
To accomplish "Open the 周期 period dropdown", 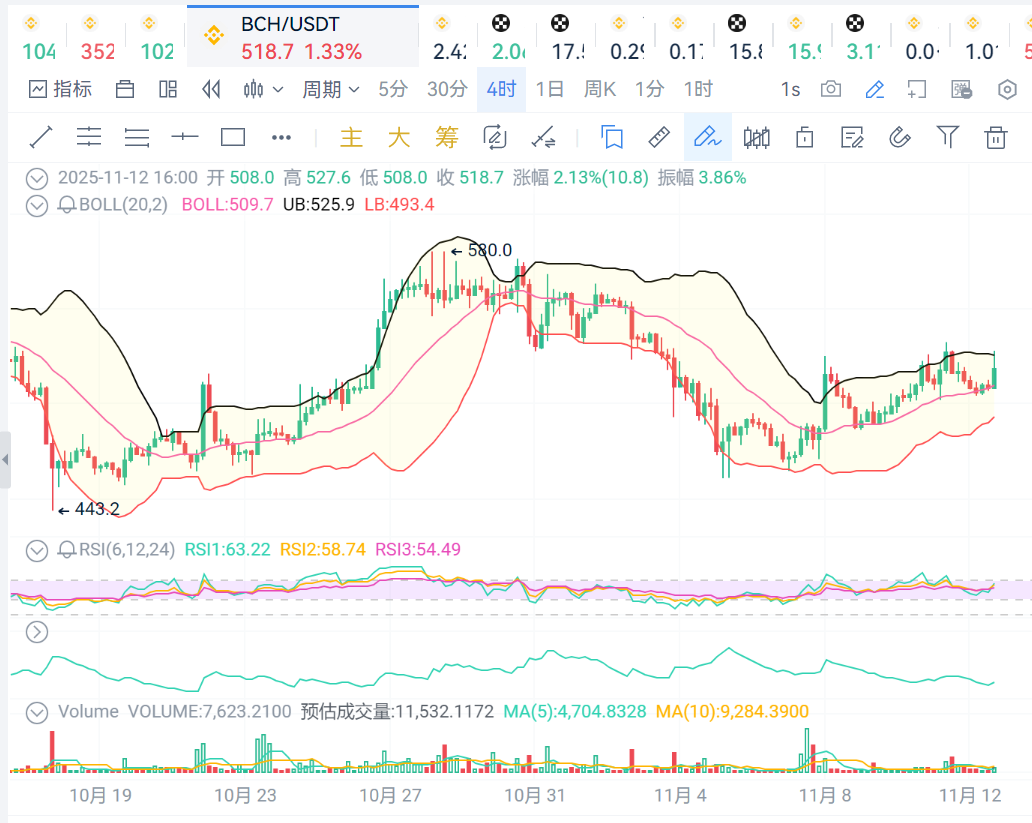I will click(331, 89).
